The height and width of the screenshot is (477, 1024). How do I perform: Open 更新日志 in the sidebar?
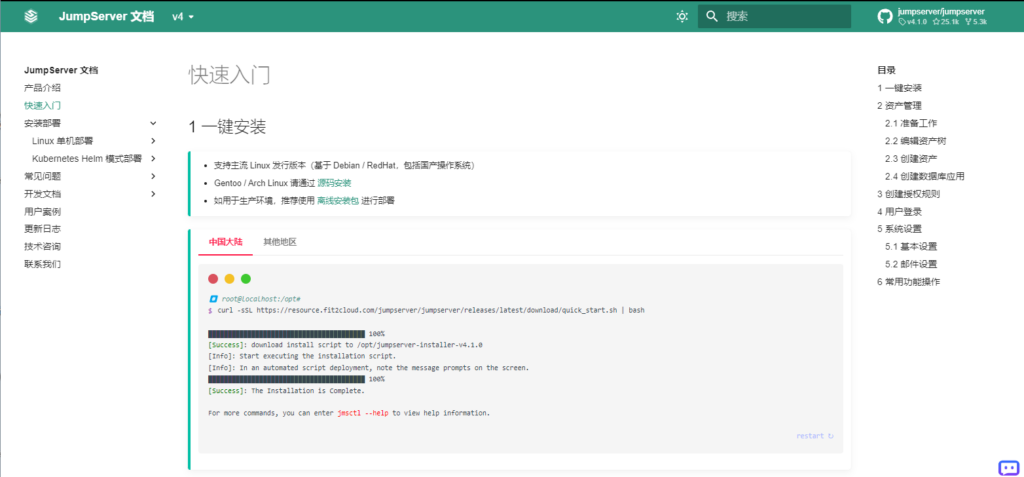tap(42, 229)
